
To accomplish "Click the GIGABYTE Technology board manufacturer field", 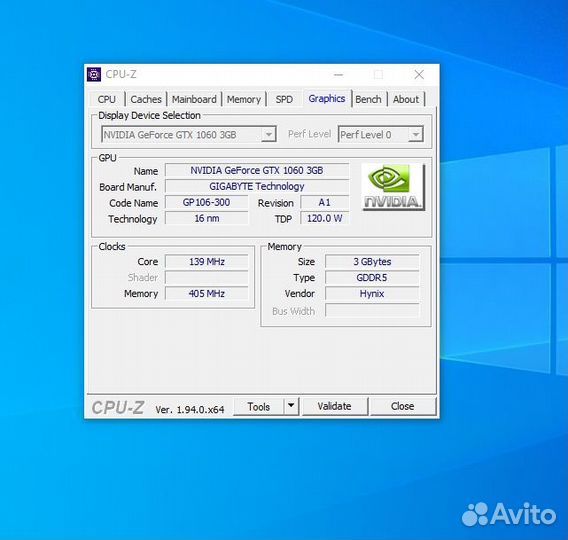I will (257, 186).
